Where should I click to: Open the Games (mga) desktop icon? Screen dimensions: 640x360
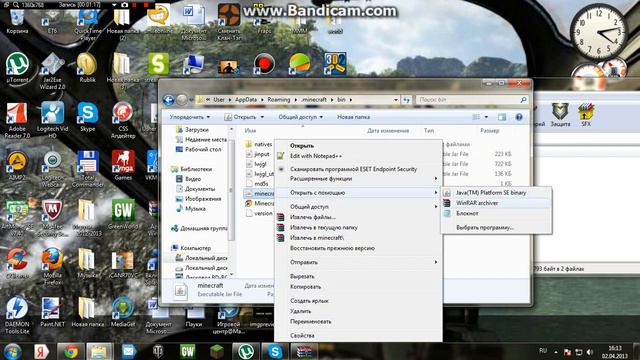coord(123,165)
